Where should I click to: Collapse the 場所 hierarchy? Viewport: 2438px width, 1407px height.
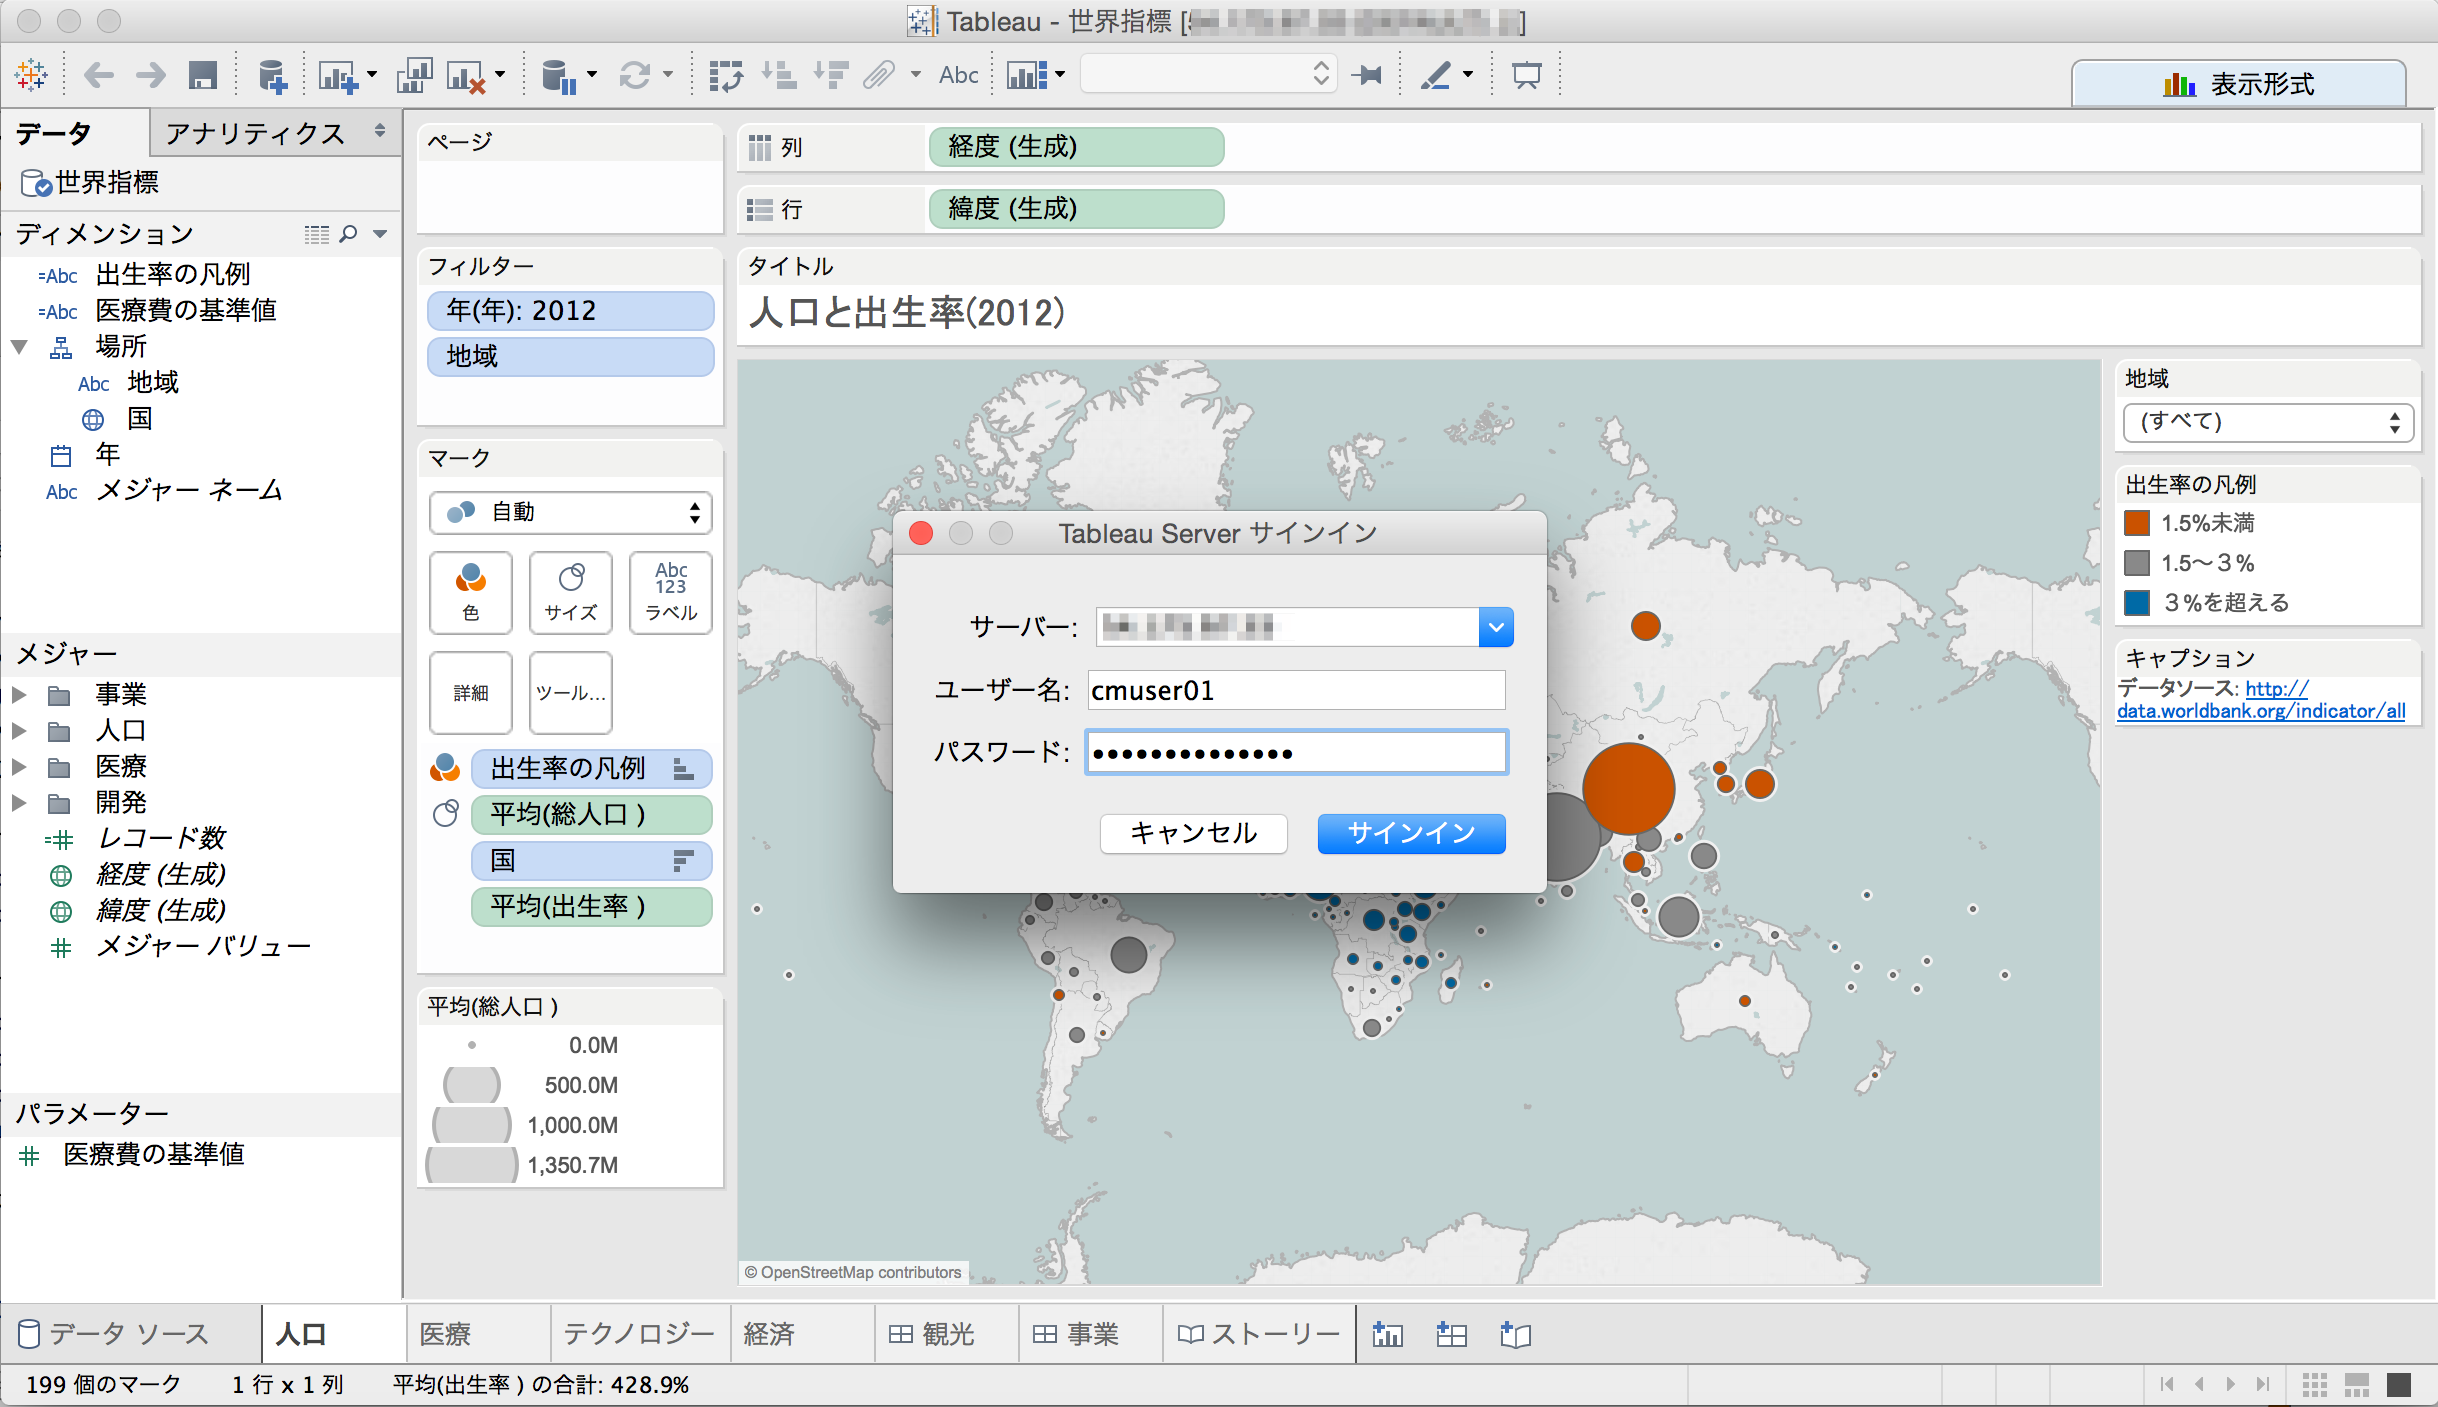pyautogui.click(x=19, y=347)
